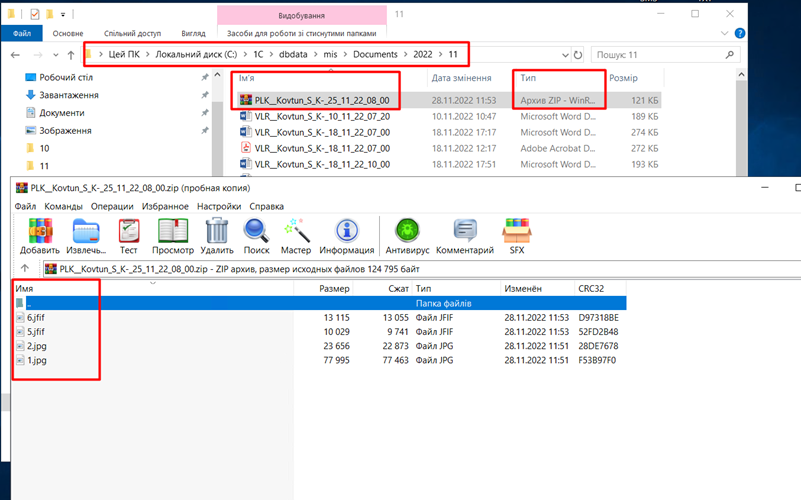The width and height of the screenshot is (801, 500).
Task: Select the 2.jpg file in the archive
Action: tap(37, 345)
